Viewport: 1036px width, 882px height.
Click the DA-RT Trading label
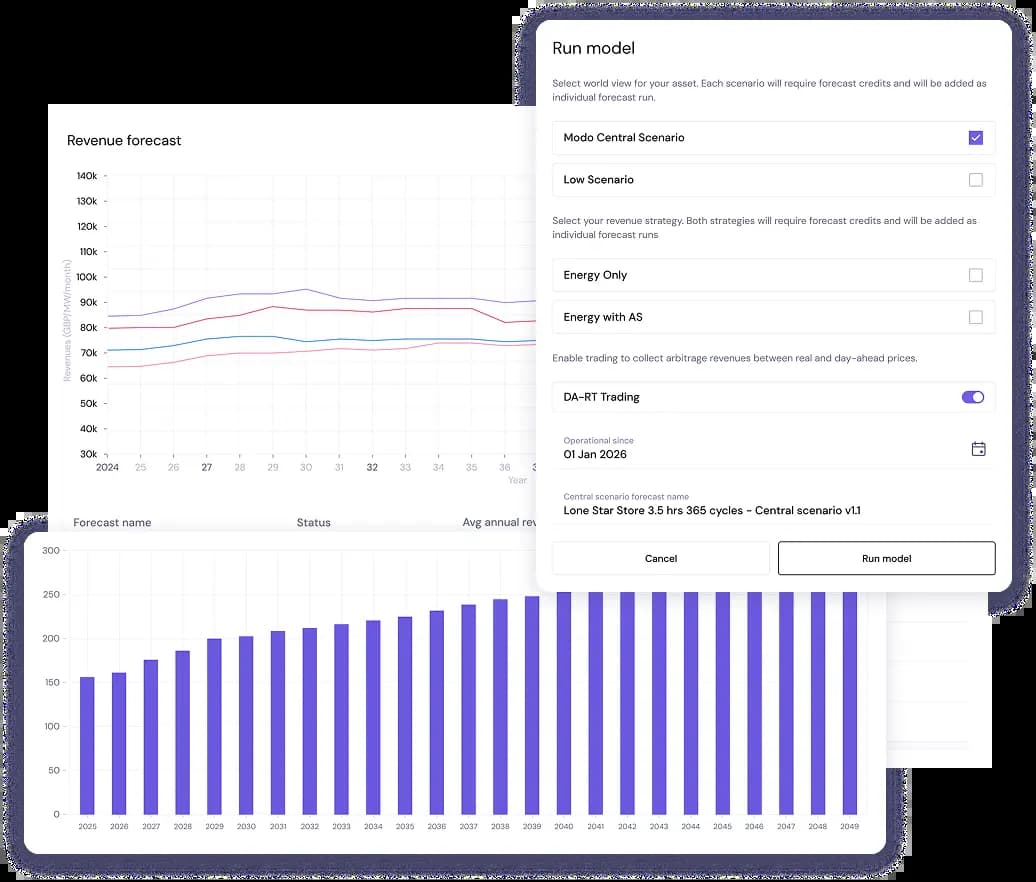[x=601, y=397]
